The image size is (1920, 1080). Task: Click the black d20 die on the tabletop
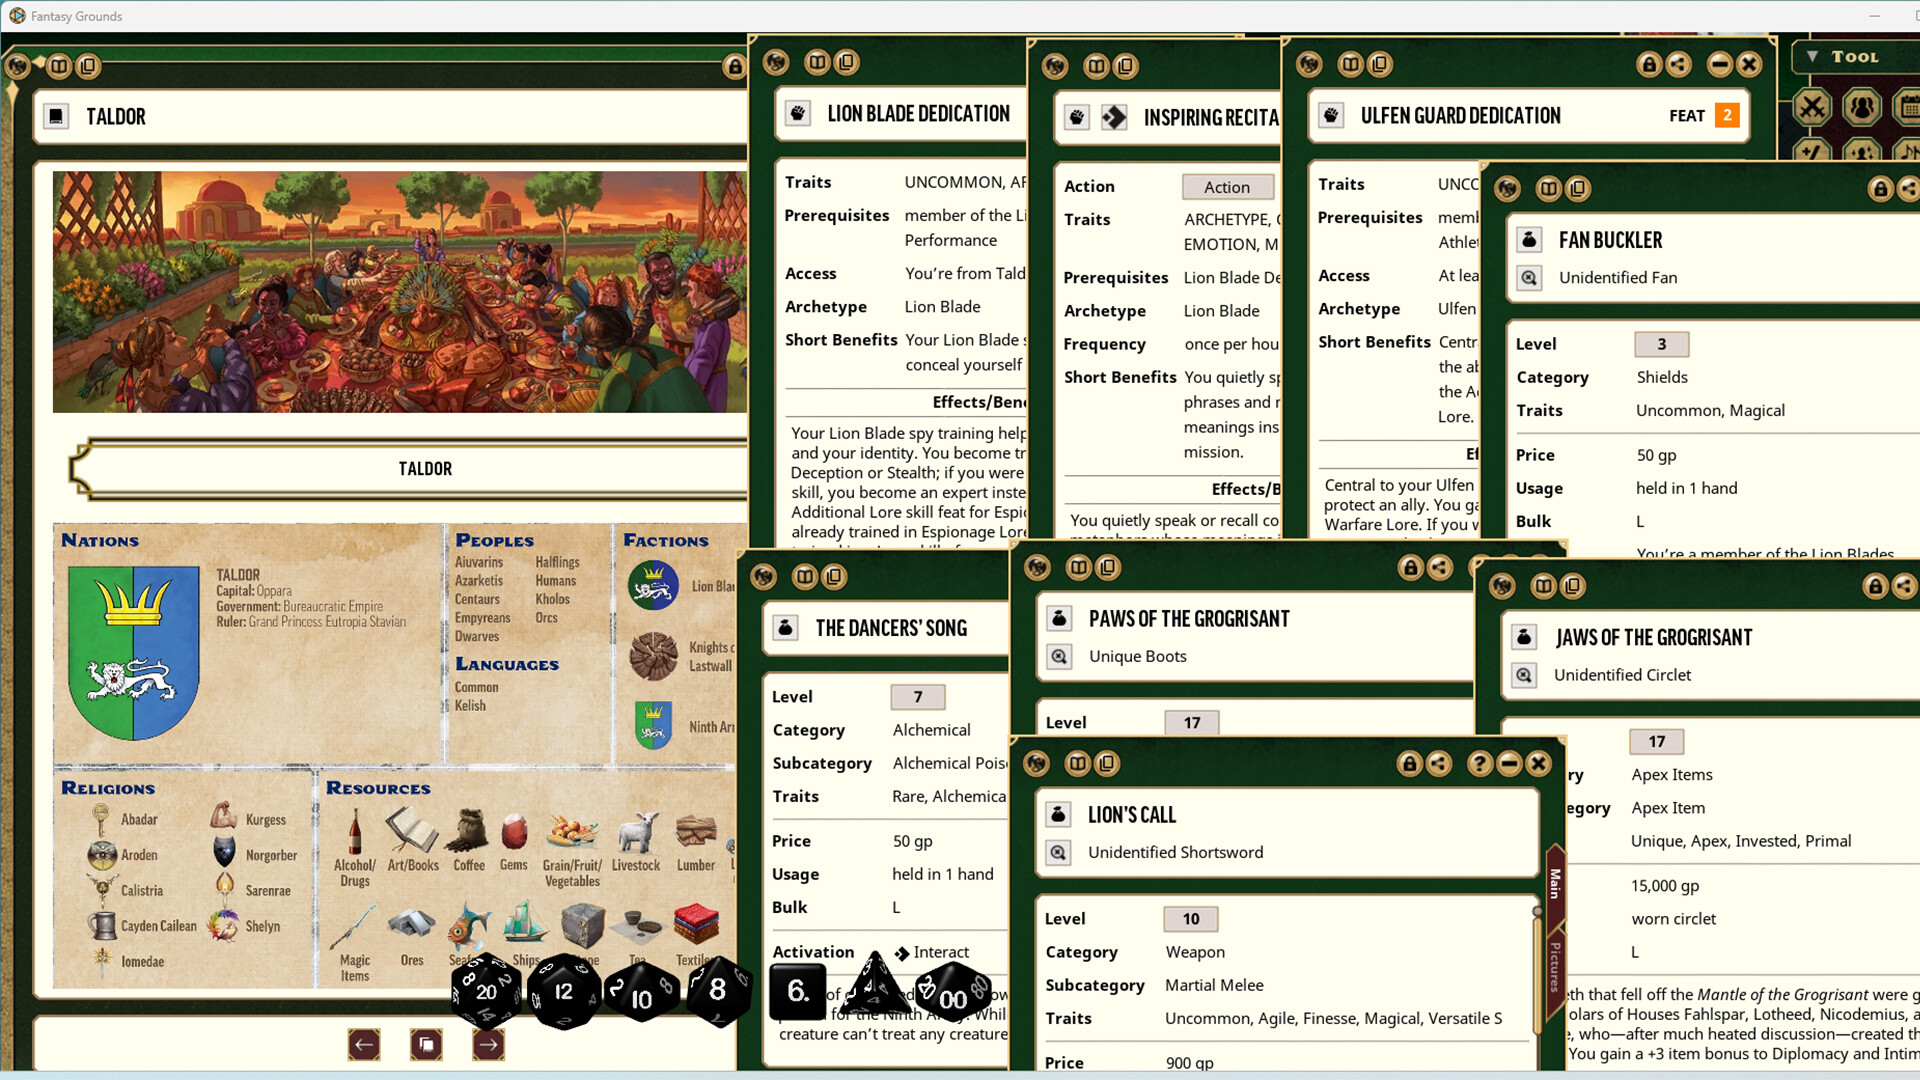point(487,993)
